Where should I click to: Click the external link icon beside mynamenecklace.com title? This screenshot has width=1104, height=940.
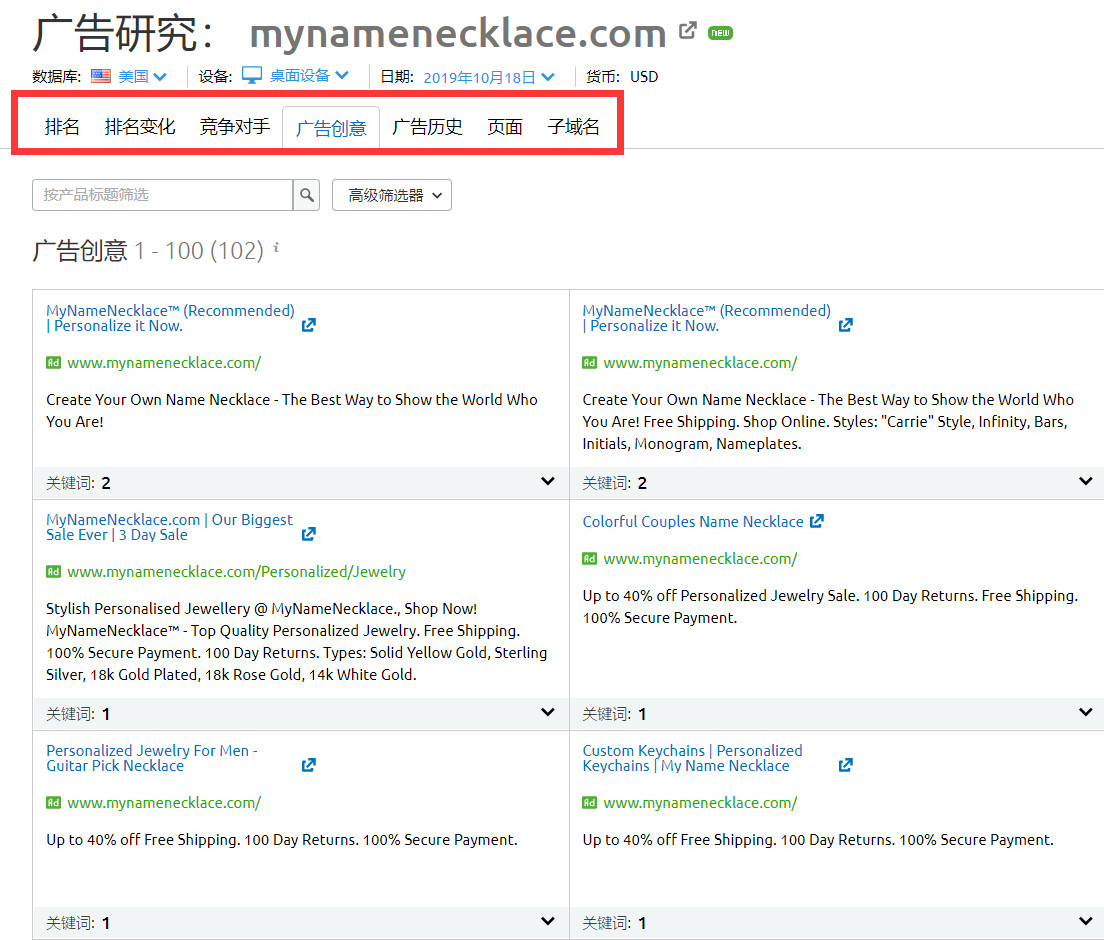point(687,31)
